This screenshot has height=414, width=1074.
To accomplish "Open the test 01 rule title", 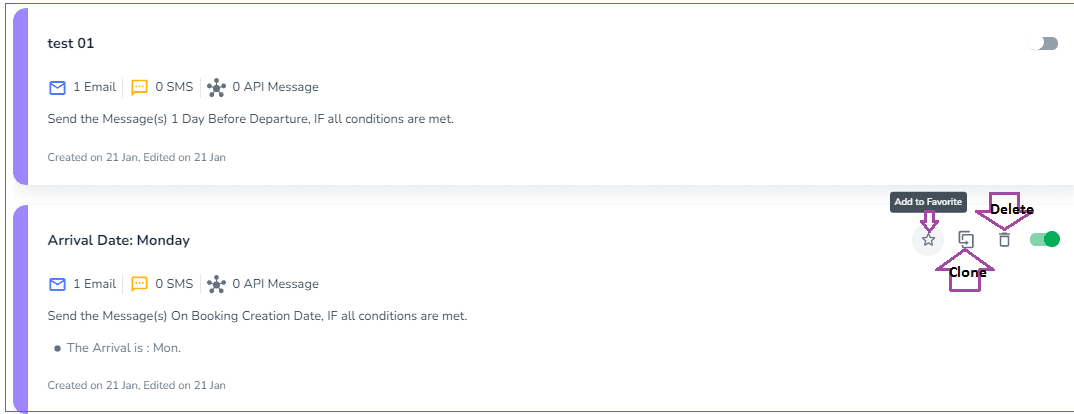I will pos(71,43).
